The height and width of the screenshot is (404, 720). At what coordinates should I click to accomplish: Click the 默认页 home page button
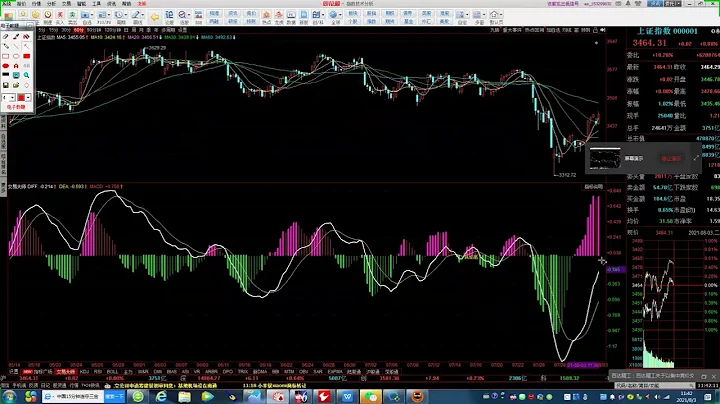(x=496, y=18)
